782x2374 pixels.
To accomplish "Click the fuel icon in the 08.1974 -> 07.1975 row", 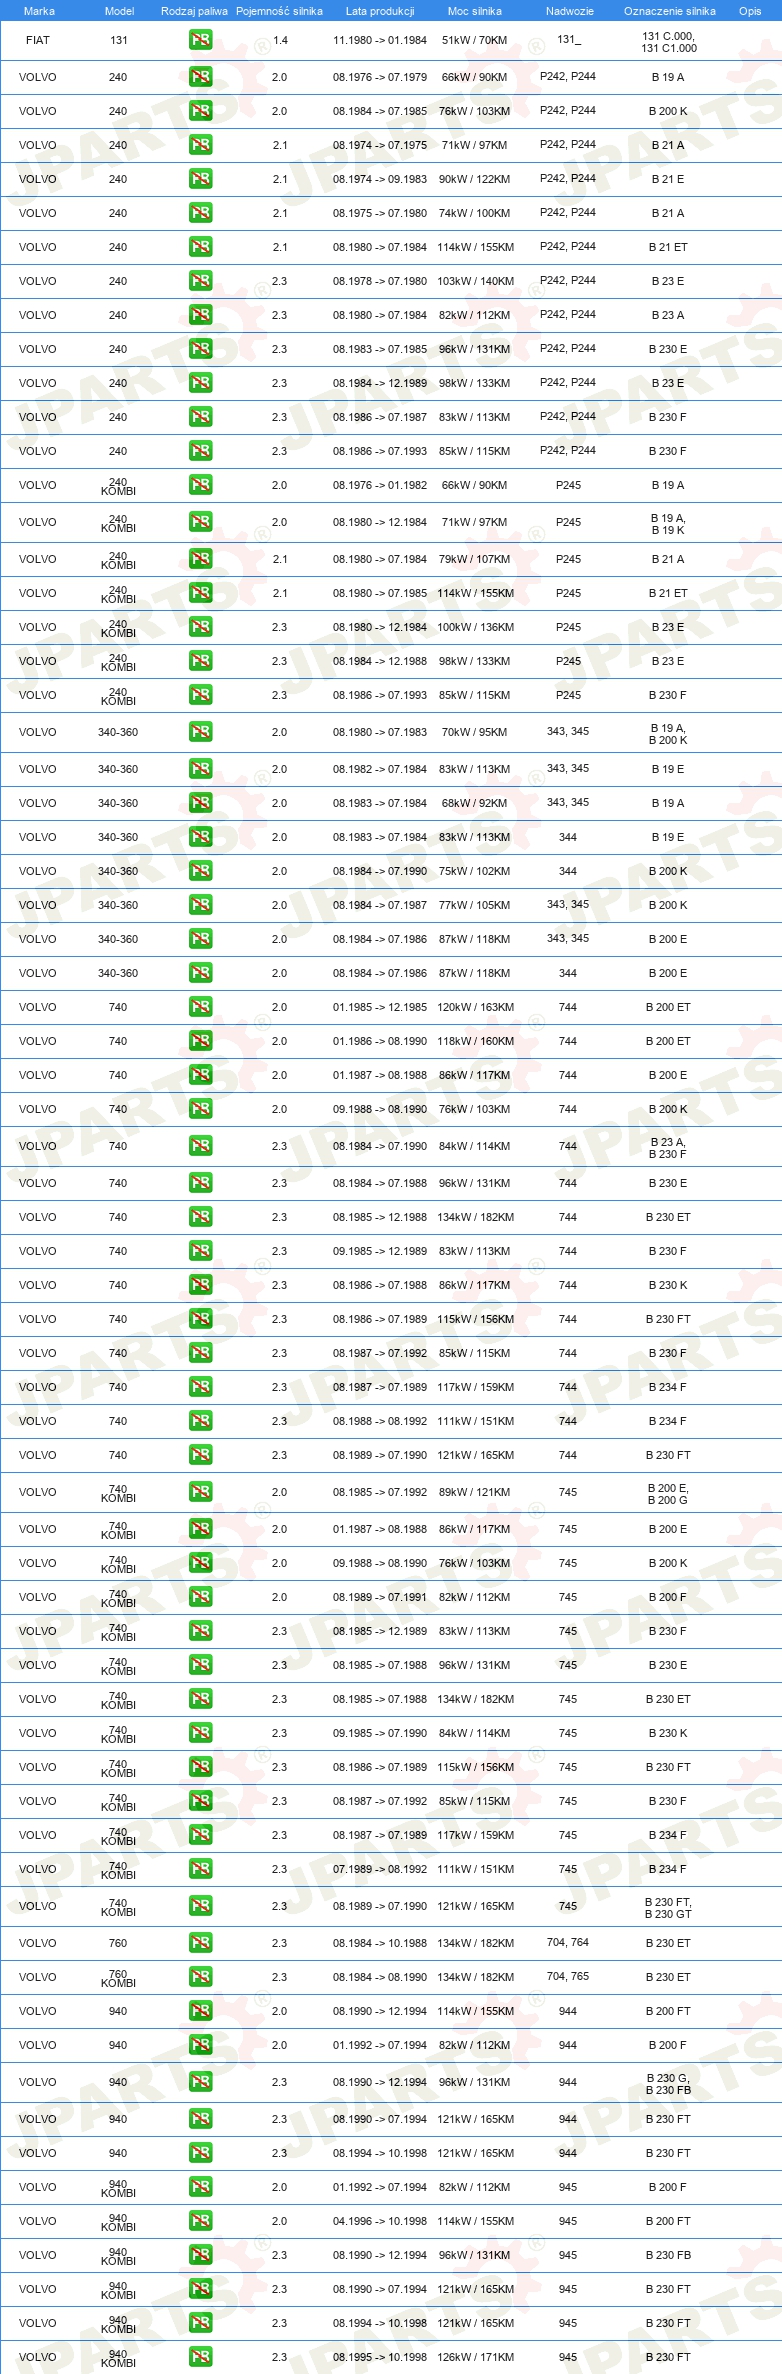I will [200, 145].
